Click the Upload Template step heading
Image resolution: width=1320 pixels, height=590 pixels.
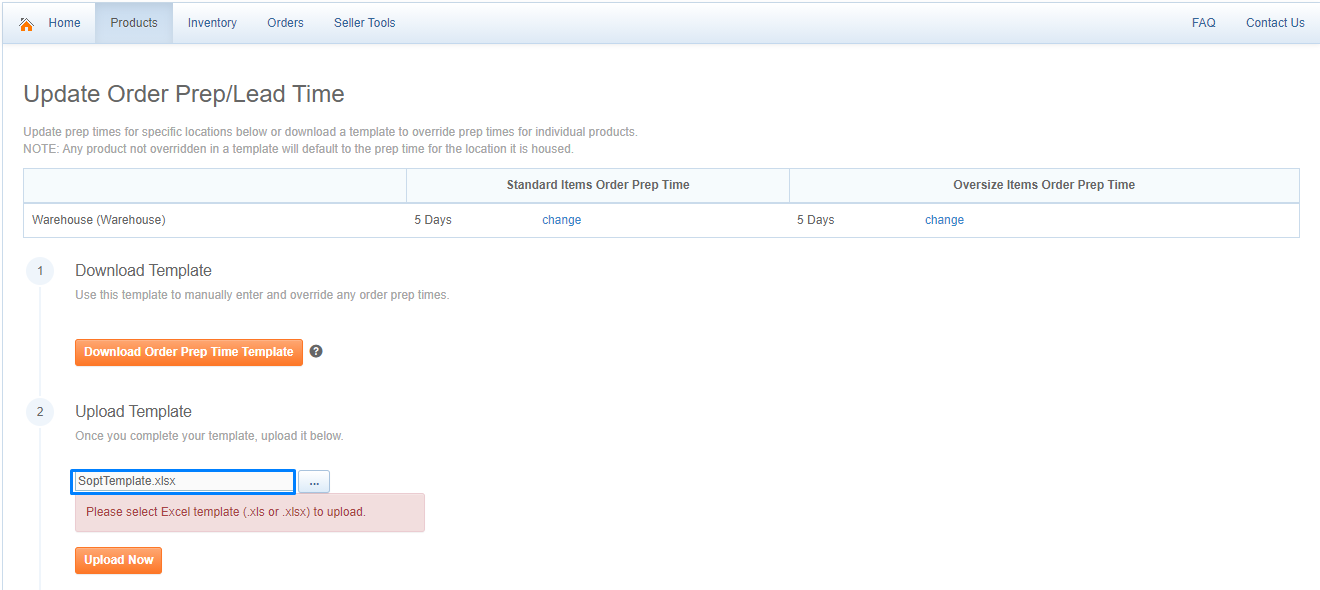pyautogui.click(x=133, y=411)
